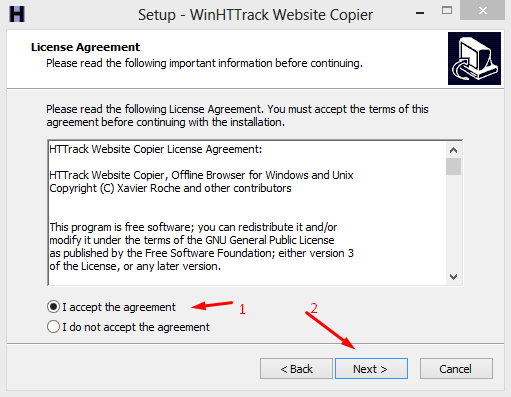The width and height of the screenshot is (511, 397).
Task: Maximize the setup window
Action: click(447, 11)
